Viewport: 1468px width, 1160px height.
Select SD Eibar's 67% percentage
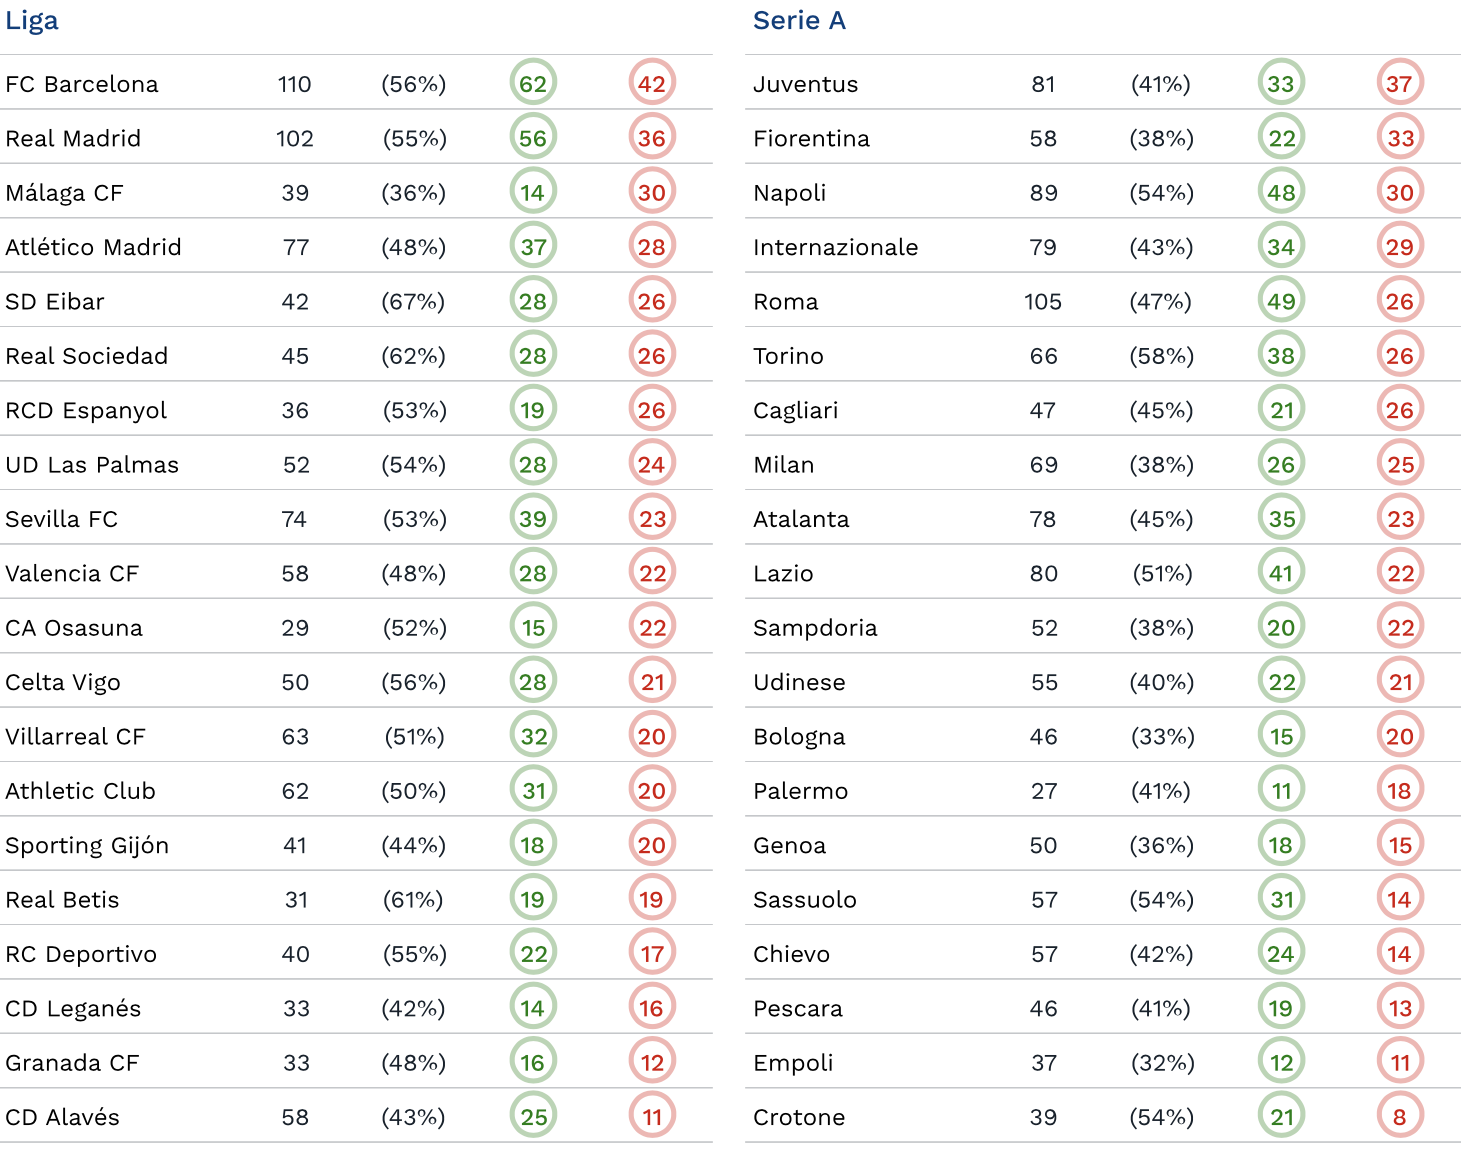coord(413,301)
